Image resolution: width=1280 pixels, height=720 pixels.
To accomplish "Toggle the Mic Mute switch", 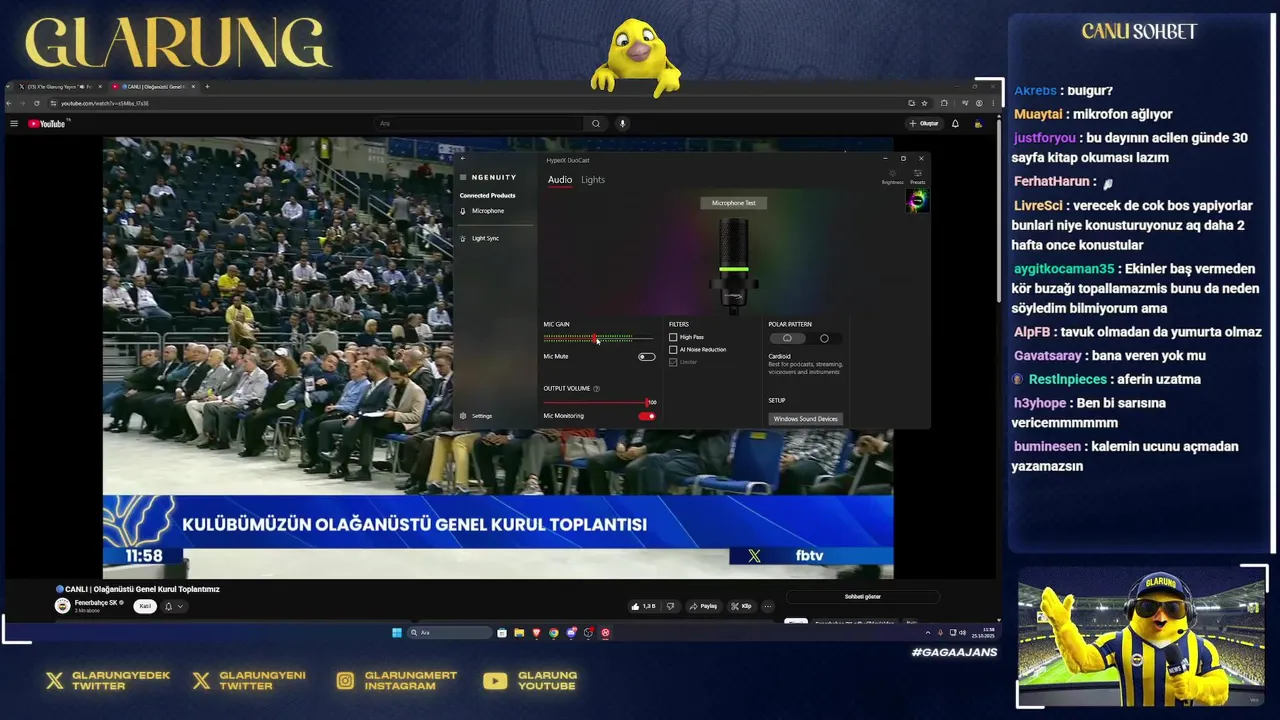I will (x=647, y=357).
